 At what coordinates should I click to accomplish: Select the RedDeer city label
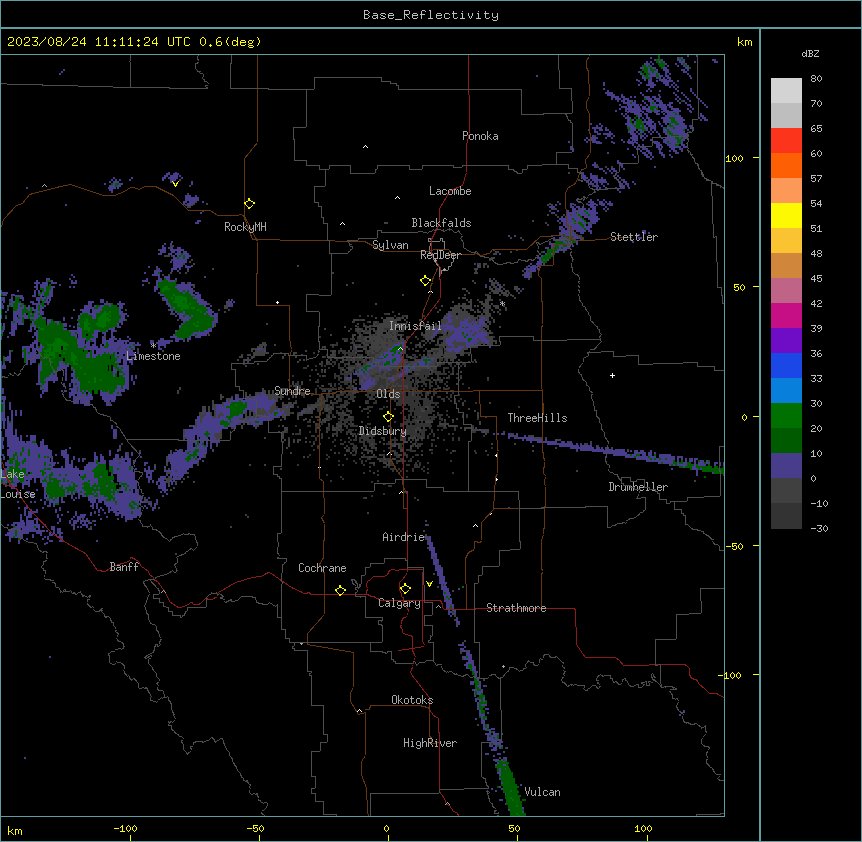pyautogui.click(x=440, y=255)
